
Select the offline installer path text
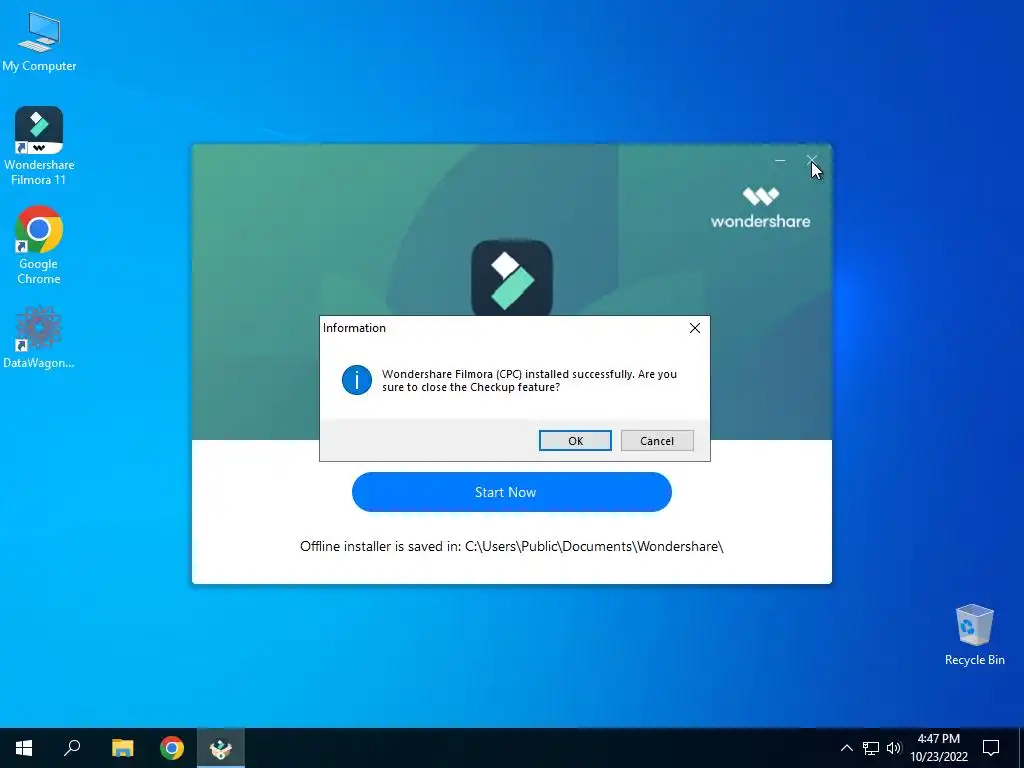511,547
